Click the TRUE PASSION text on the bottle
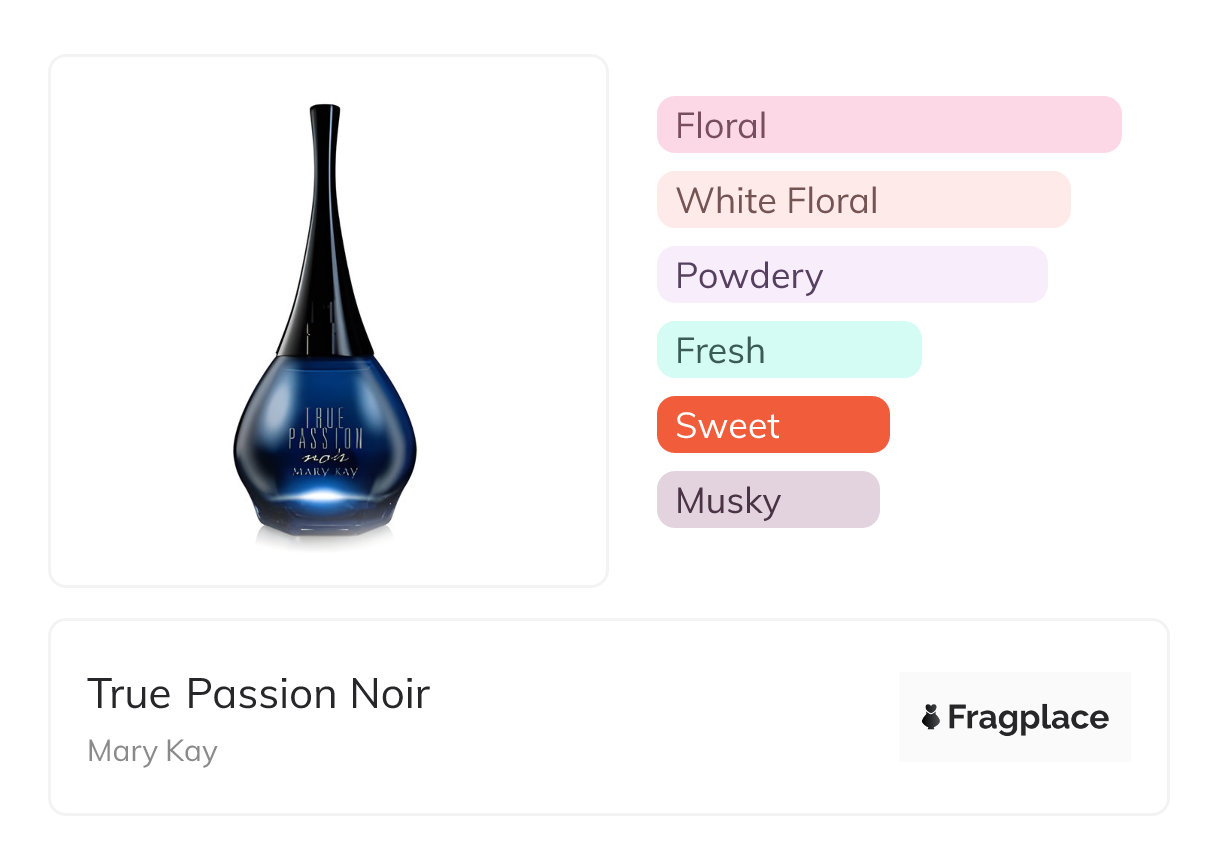Image resolution: width=1218 pixels, height=864 pixels. click(325, 424)
